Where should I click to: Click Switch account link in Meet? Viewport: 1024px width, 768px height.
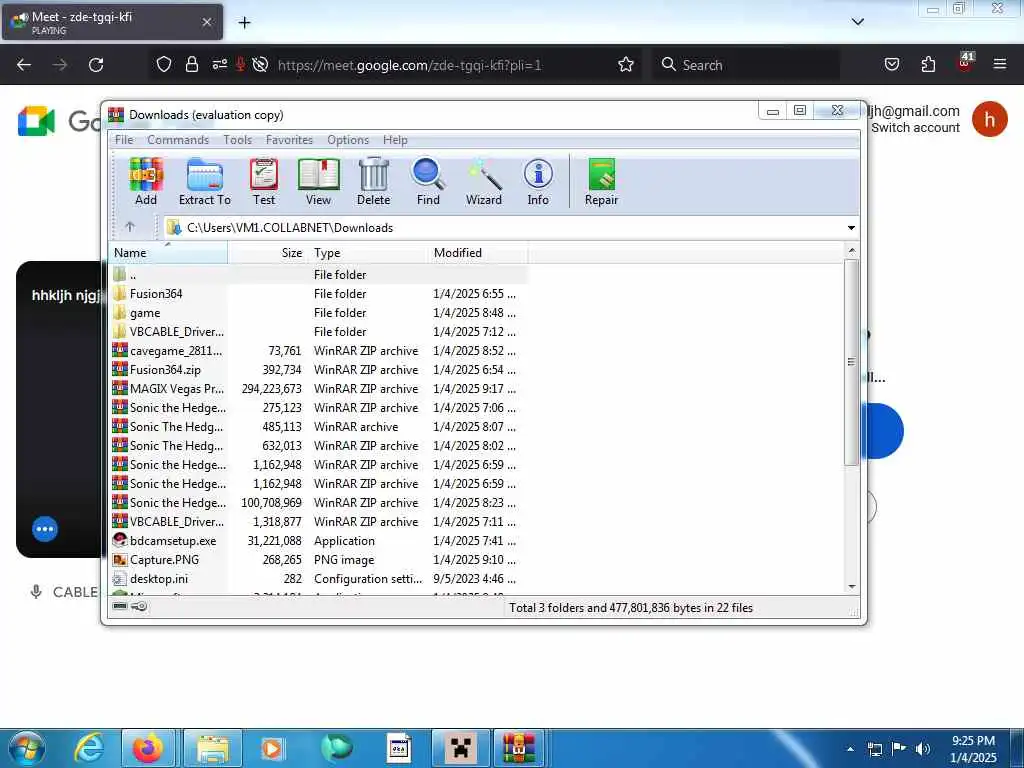click(x=915, y=128)
